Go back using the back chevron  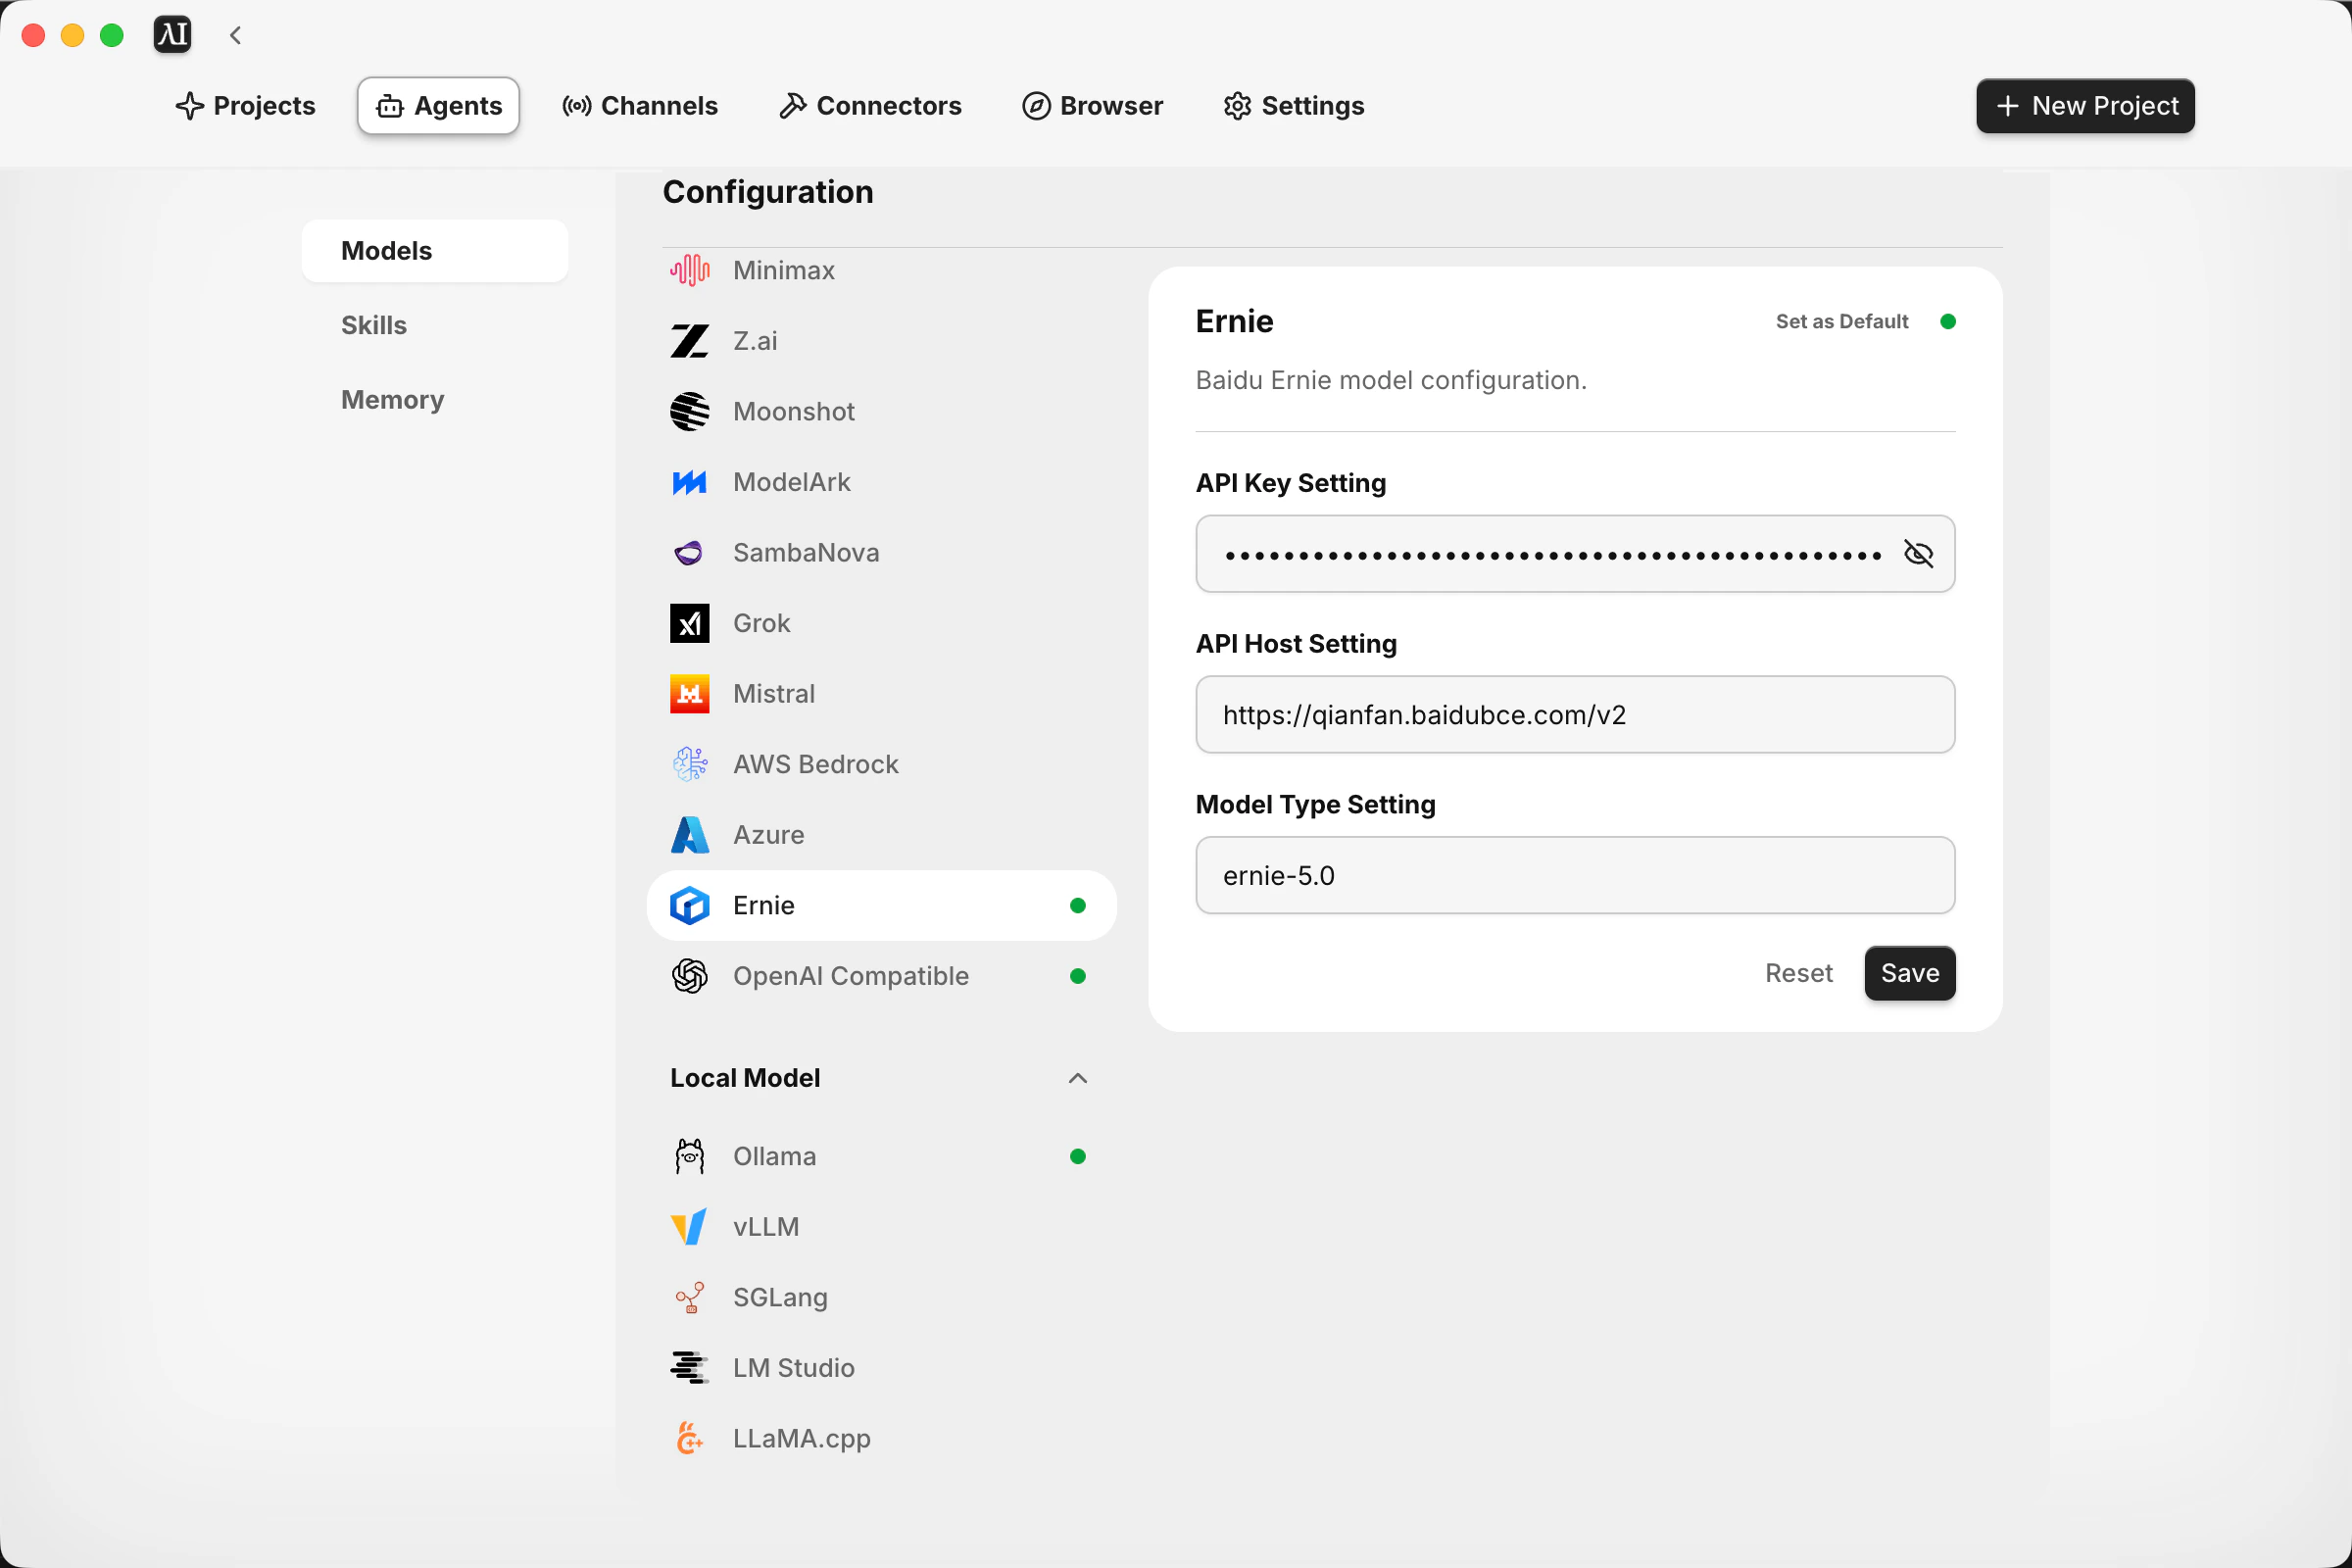point(236,36)
